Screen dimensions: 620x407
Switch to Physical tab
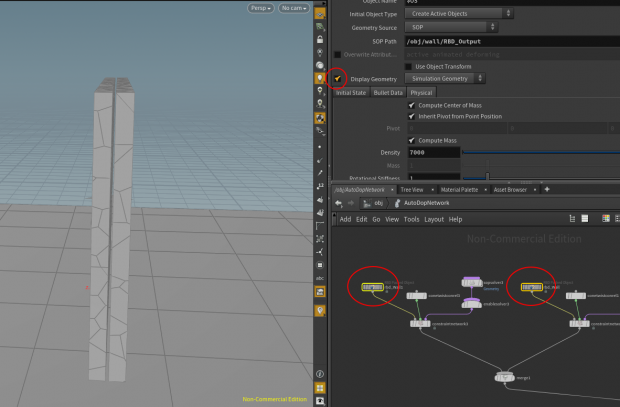point(421,93)
